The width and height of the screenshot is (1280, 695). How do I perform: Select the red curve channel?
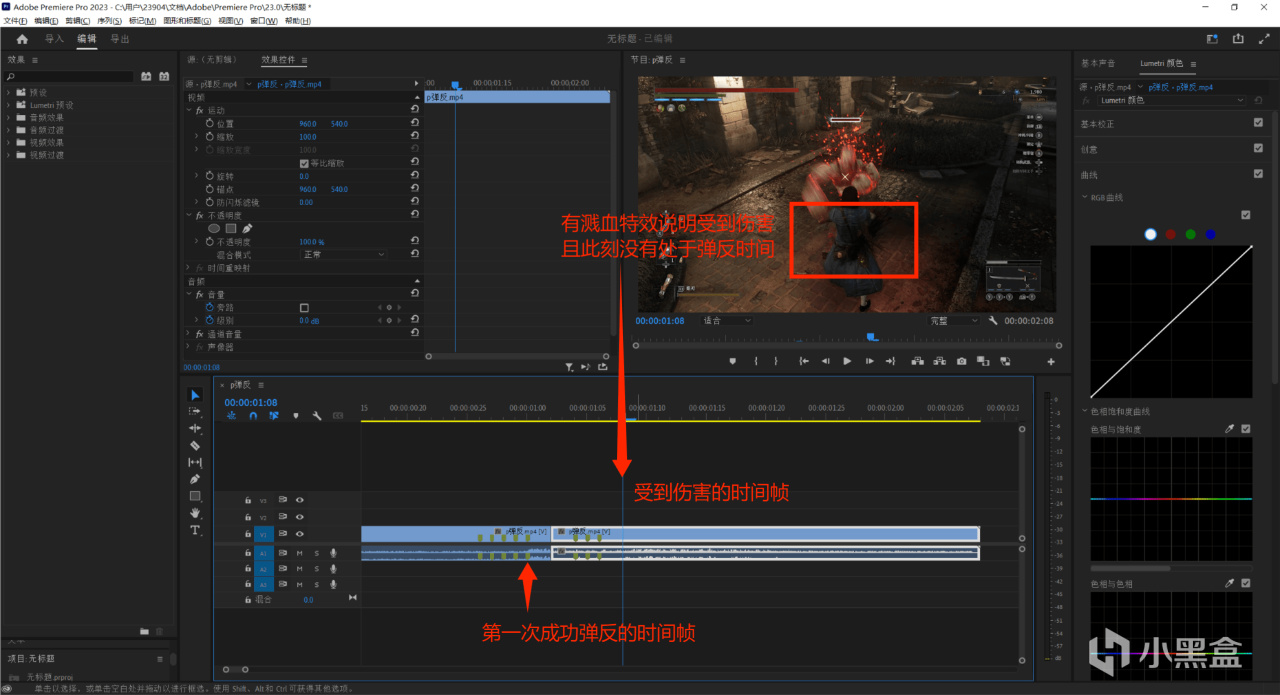(1170, 234)
